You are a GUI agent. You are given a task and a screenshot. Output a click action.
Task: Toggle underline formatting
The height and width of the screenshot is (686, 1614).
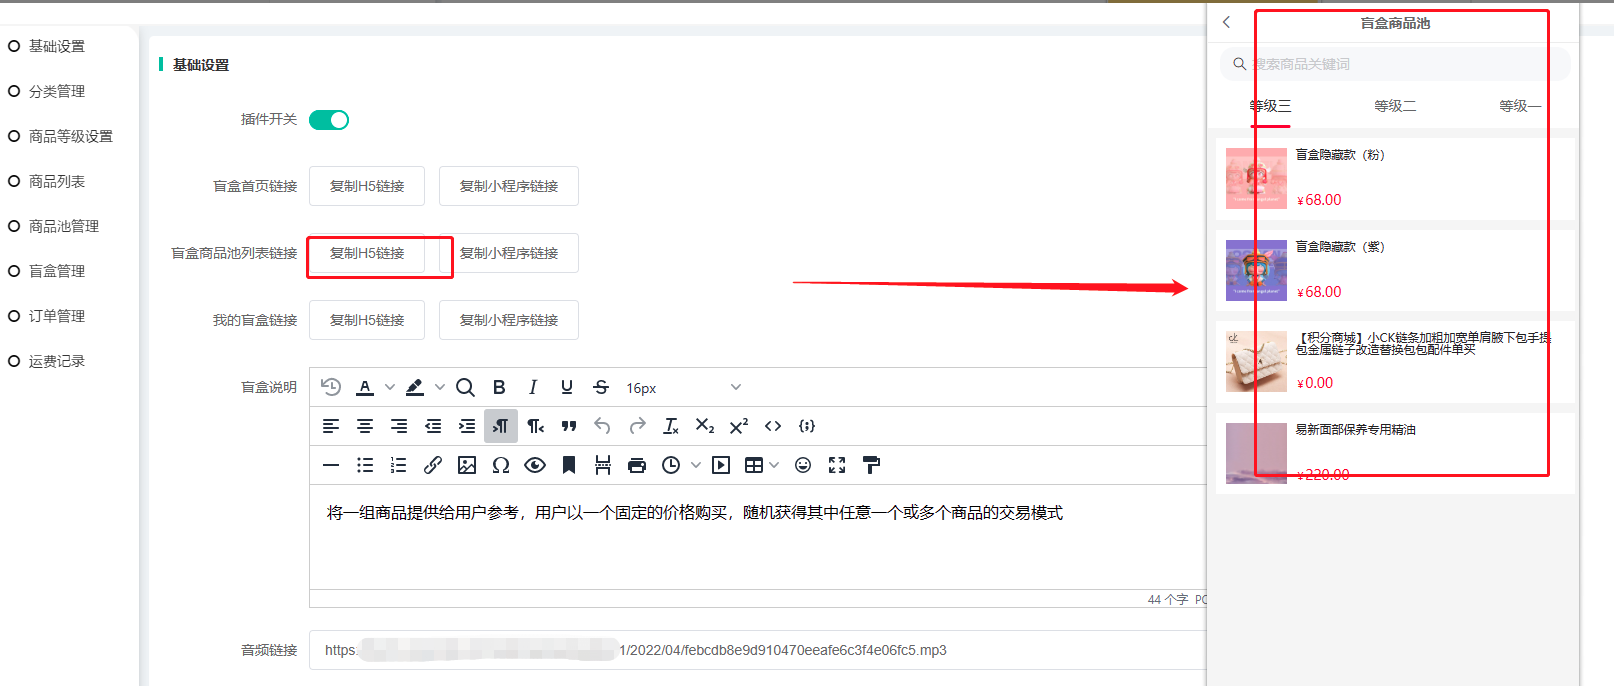pos(567,387)
